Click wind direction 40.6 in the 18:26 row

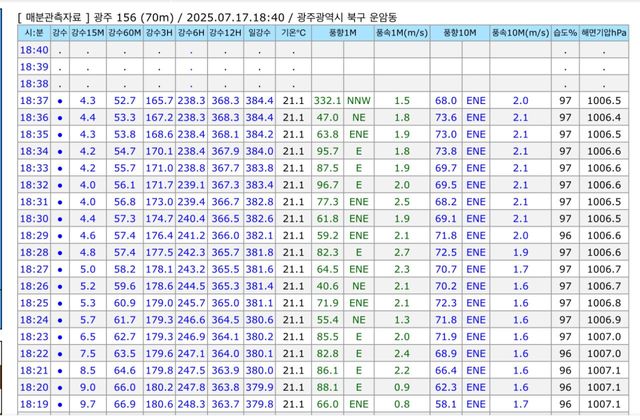pos(327,286)
